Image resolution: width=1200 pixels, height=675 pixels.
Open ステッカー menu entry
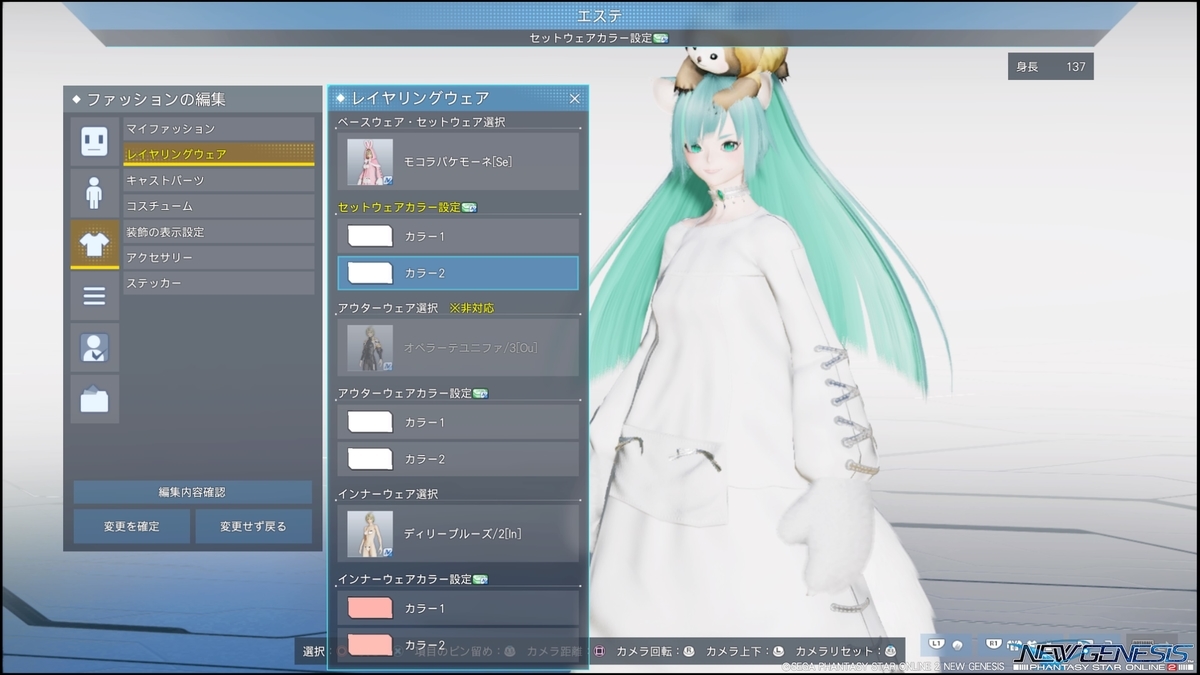pos(219,284)
